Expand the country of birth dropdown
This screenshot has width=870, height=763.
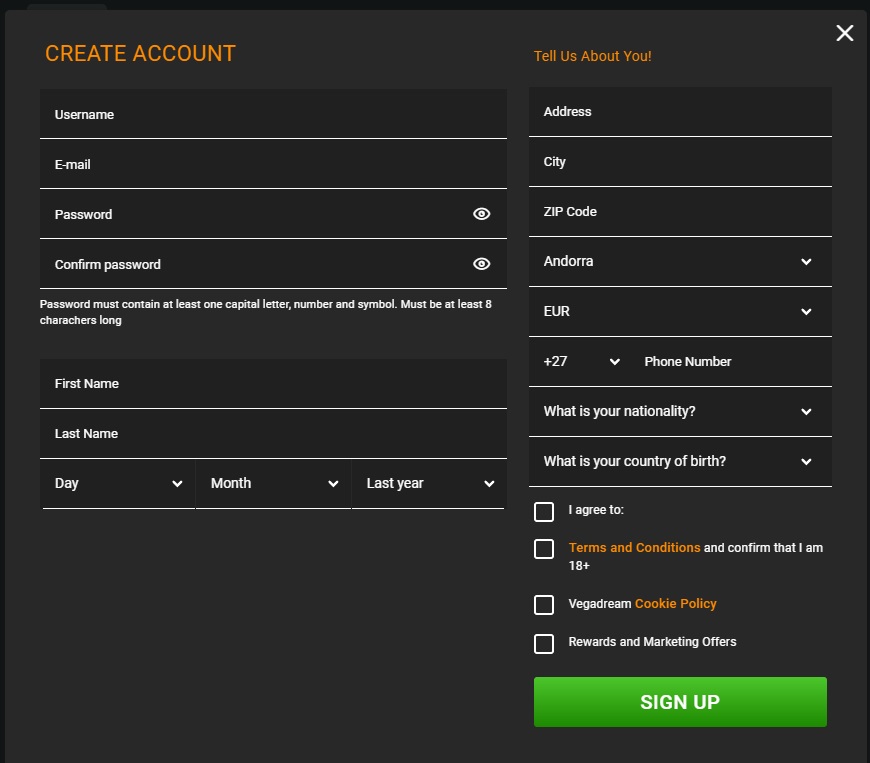[680, 461]
